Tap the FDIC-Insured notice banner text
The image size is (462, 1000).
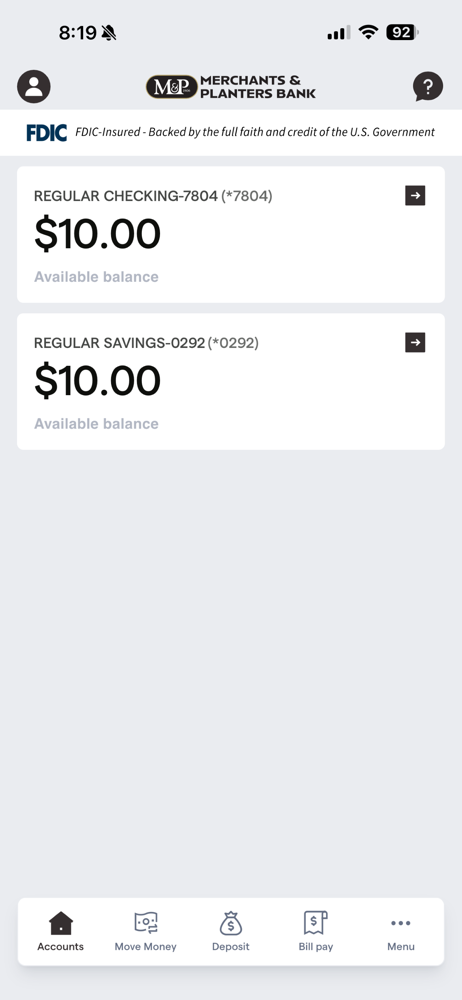[255, 133]
